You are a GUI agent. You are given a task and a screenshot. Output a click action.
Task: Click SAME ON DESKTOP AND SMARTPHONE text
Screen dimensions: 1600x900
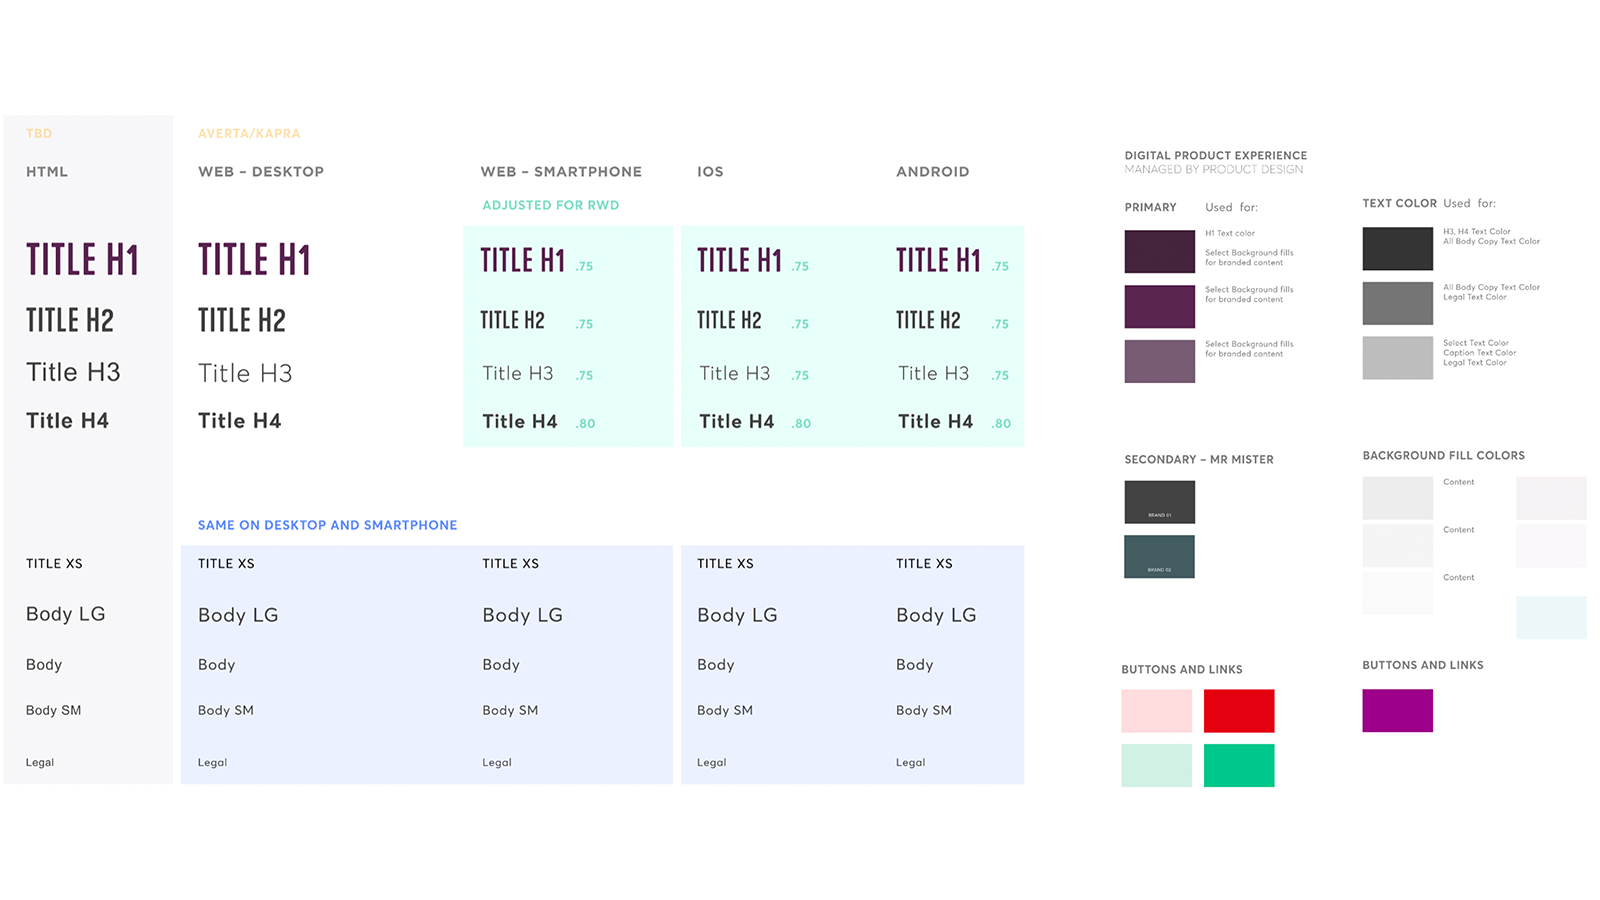(x=327, y=525)
